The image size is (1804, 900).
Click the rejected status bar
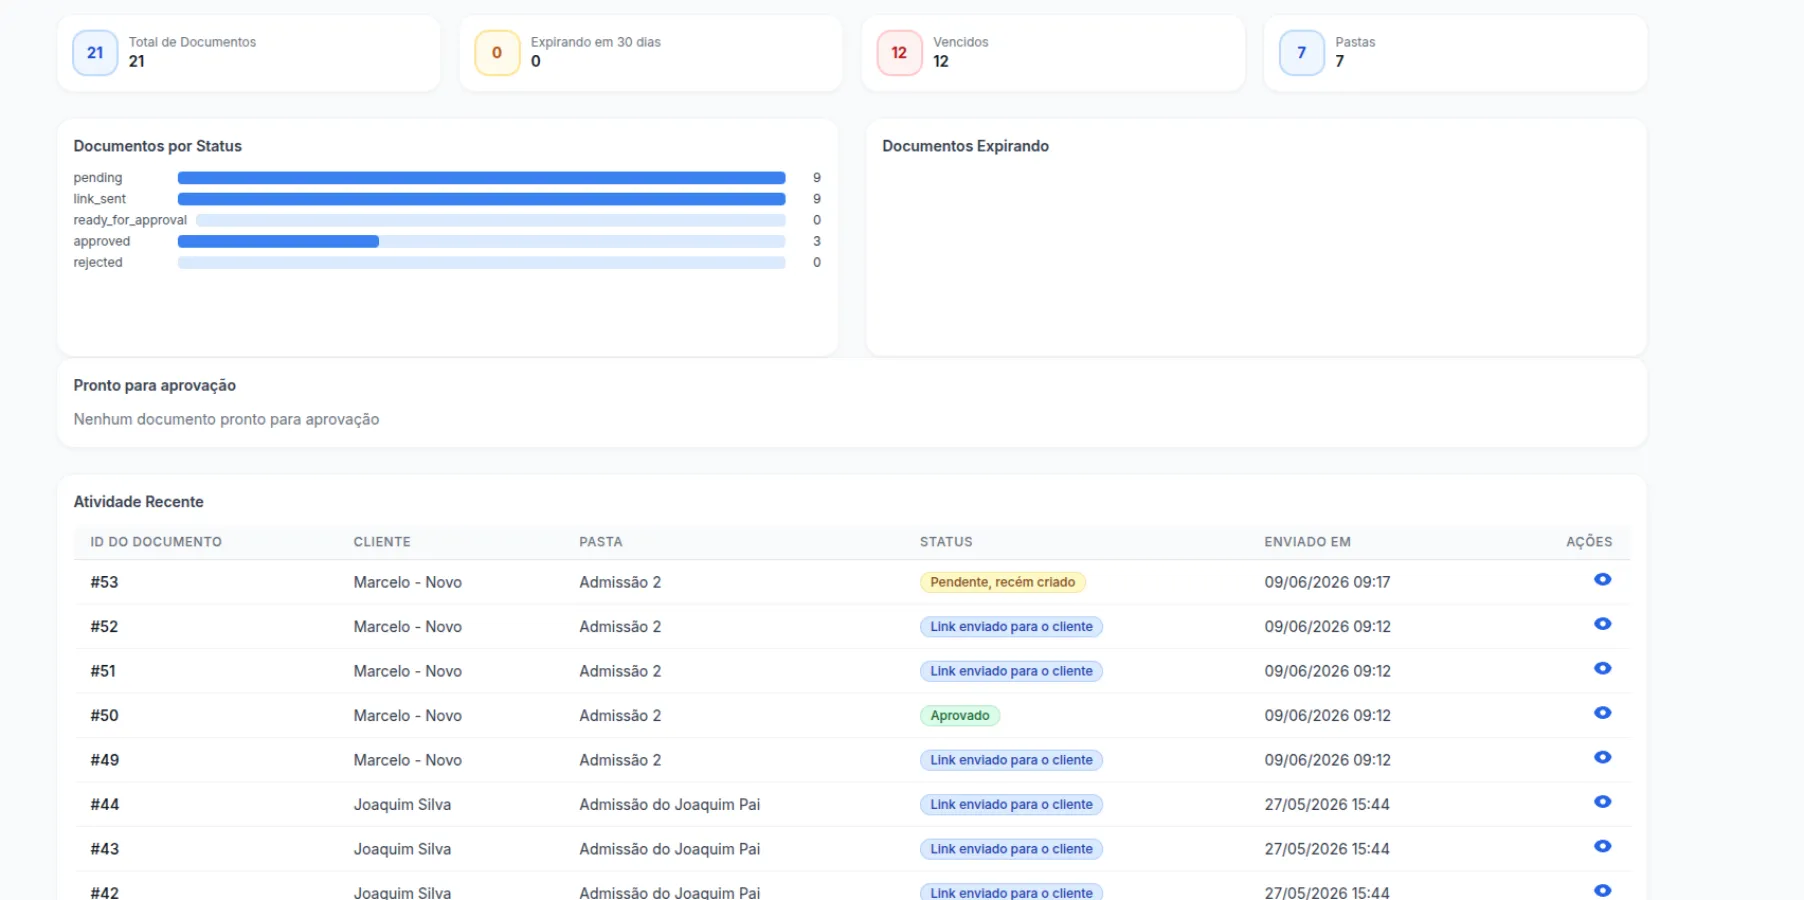tap(481, 262)
